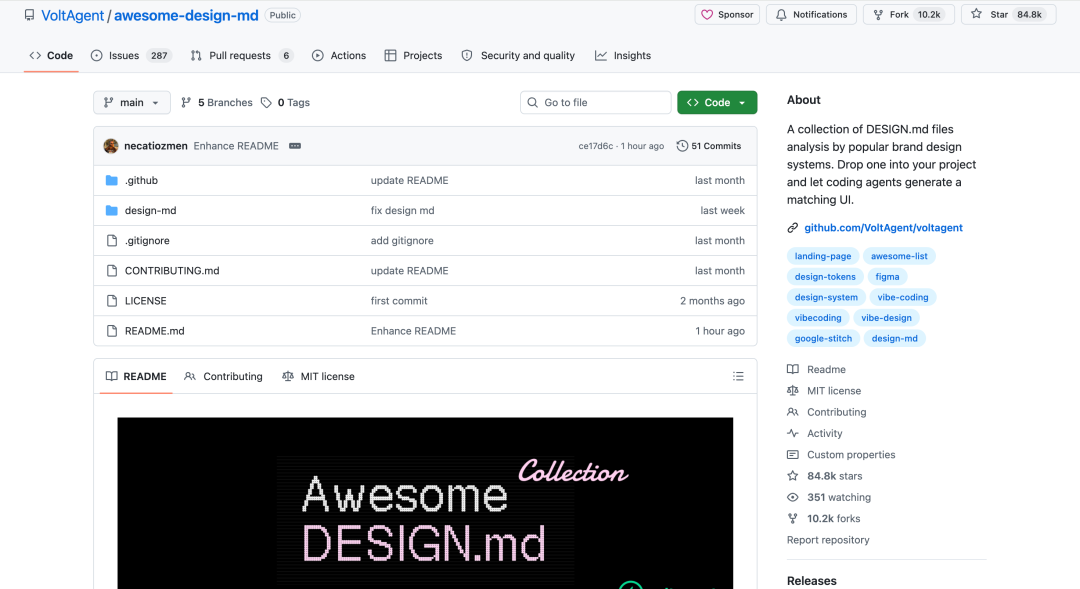
Task: Open the 'first commit' commit message
Action: point(399,301)
